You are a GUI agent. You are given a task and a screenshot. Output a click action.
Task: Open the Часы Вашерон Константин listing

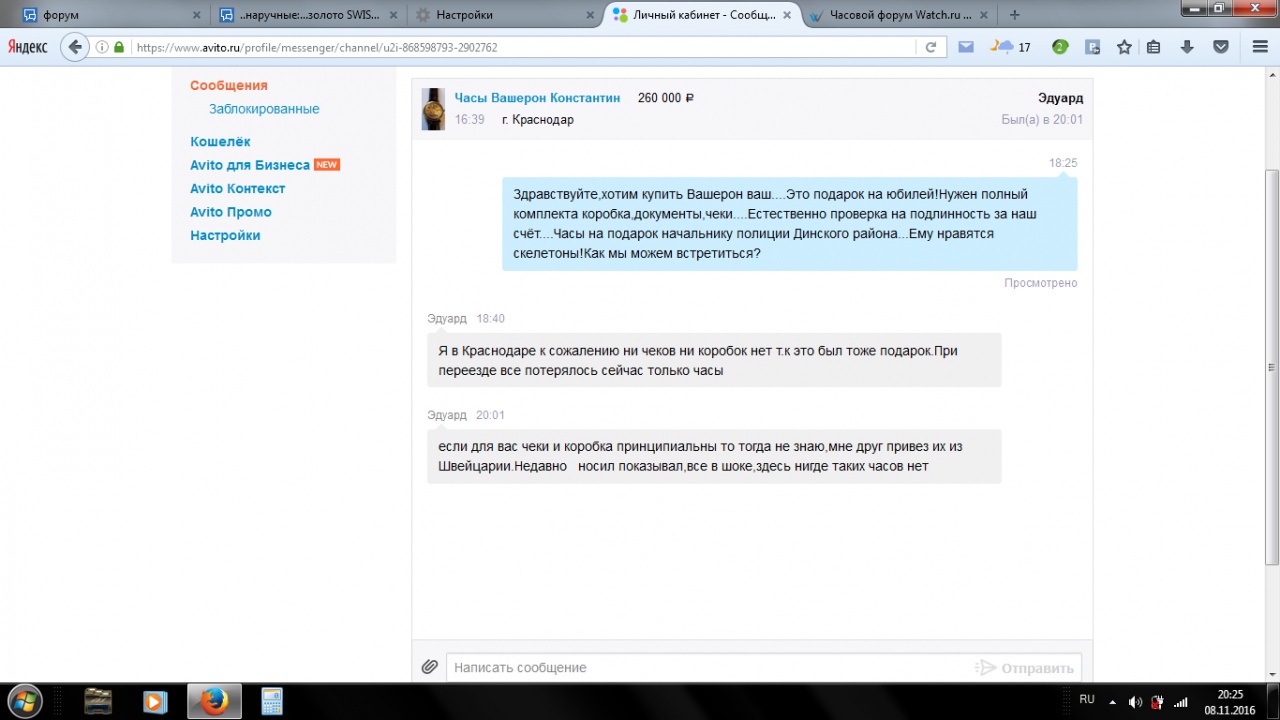tap(537, 98)
